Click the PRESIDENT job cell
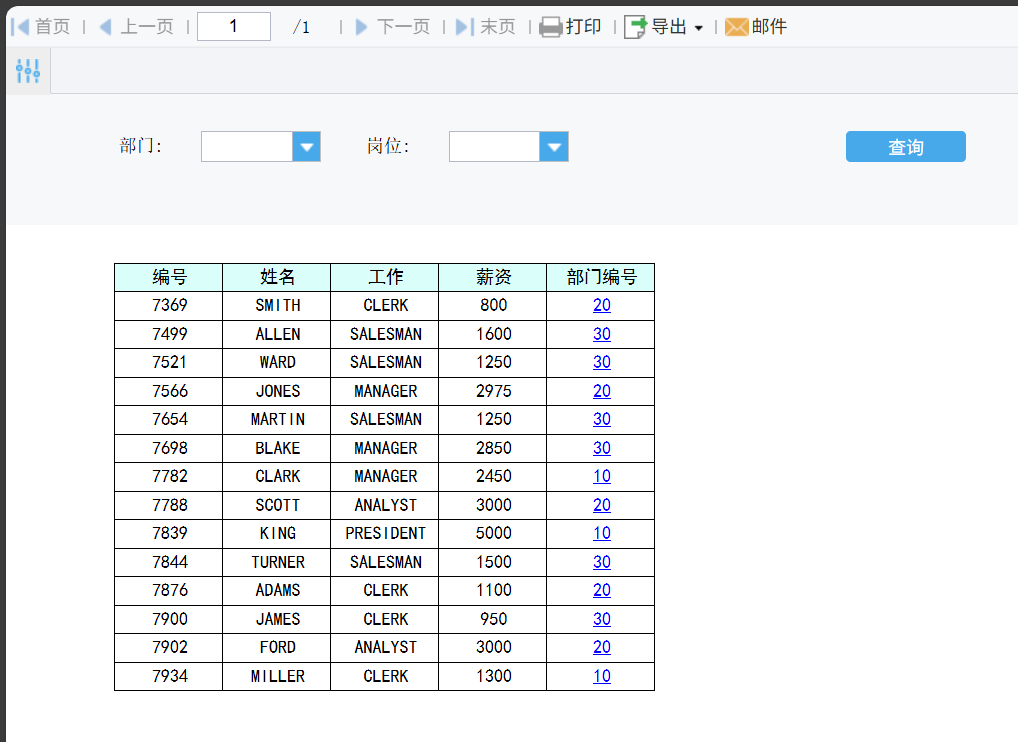The height and width of the screenshot is (742, 1018). 385,533
